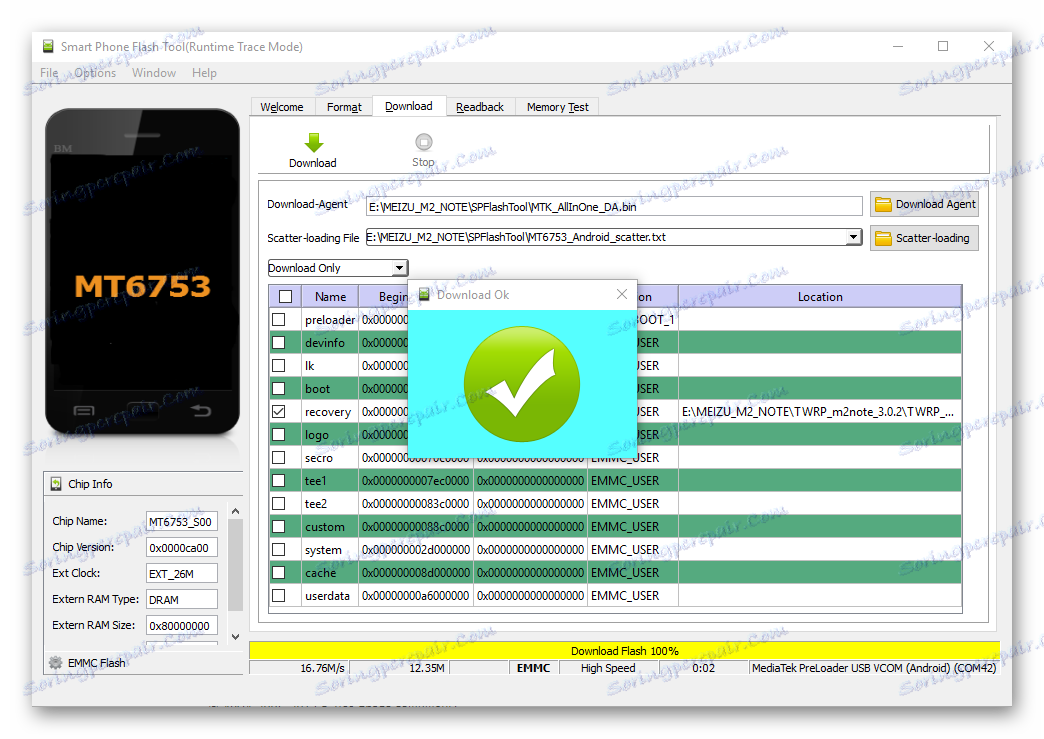Open the Options menu
The height and width of the screenshot is (739, 1044).
(x=95, y=73)
